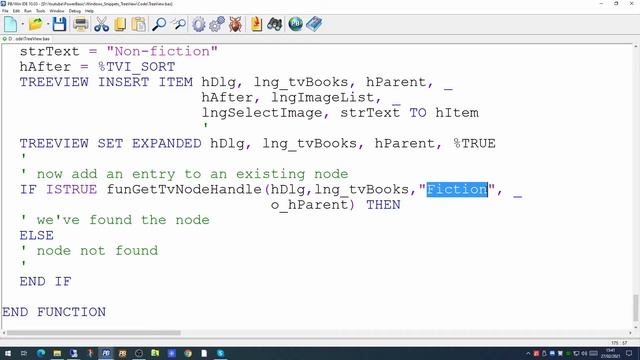Image resolution: width=640 pixels, height=360 pixels.
Task: Click the taskbar clock and date
Action: (611, 353)
